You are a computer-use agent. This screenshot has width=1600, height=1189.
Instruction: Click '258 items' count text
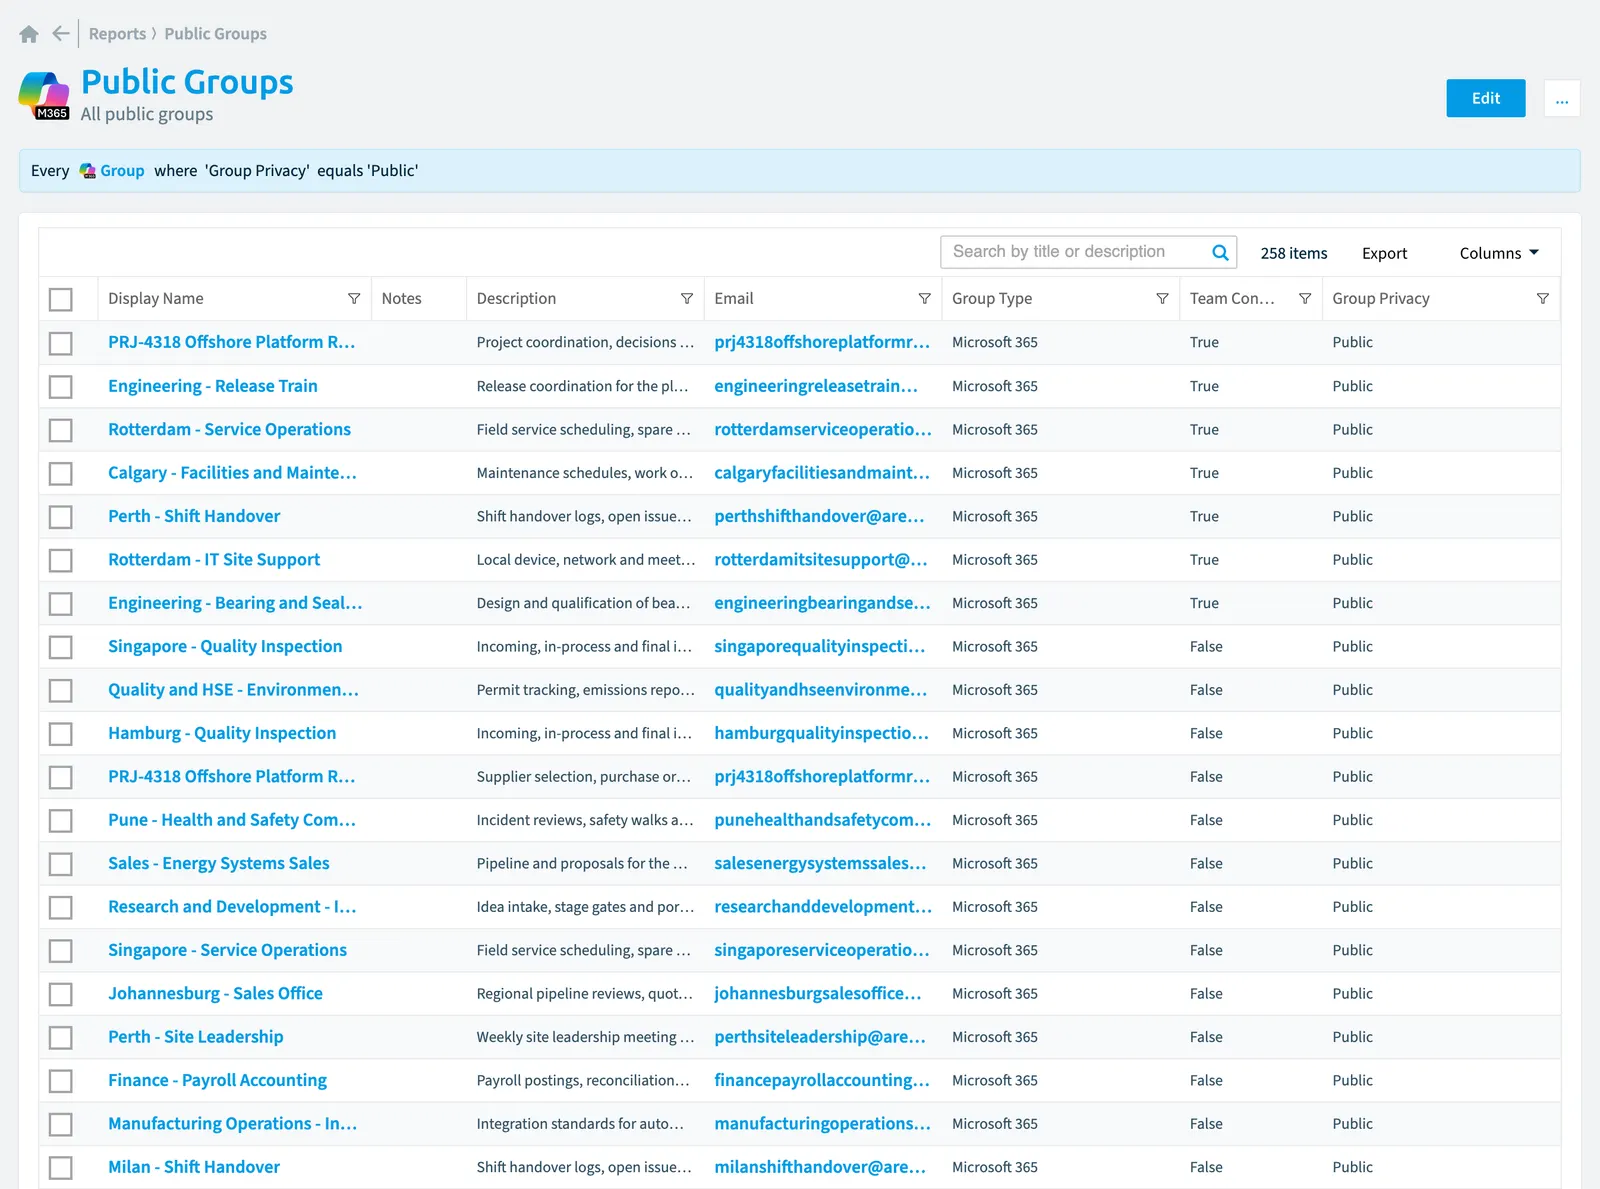1293,253
